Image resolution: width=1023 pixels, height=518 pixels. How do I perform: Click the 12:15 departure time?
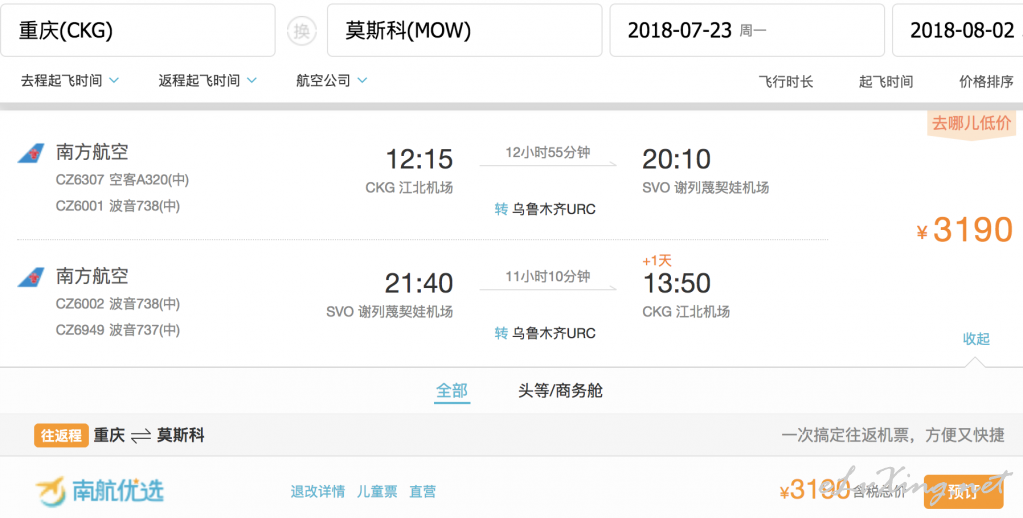click(419, 159)
